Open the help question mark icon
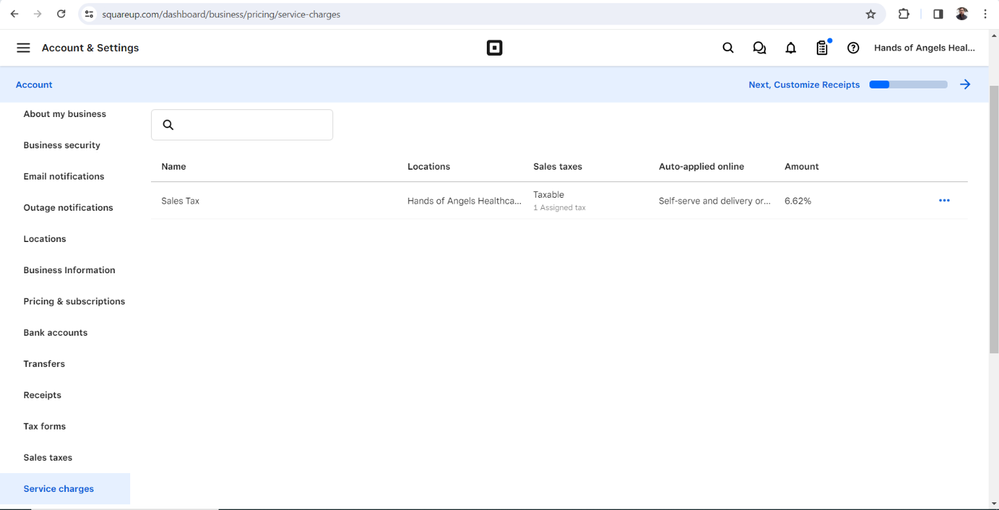The height and width of the screenshot is (510, 999). 853,48
